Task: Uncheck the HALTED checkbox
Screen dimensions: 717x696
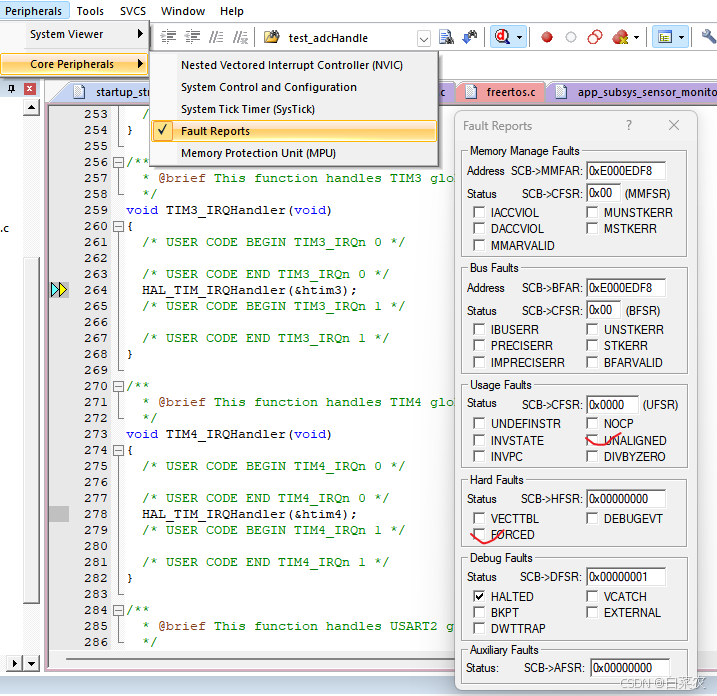Action: click(x=479, y=596)
